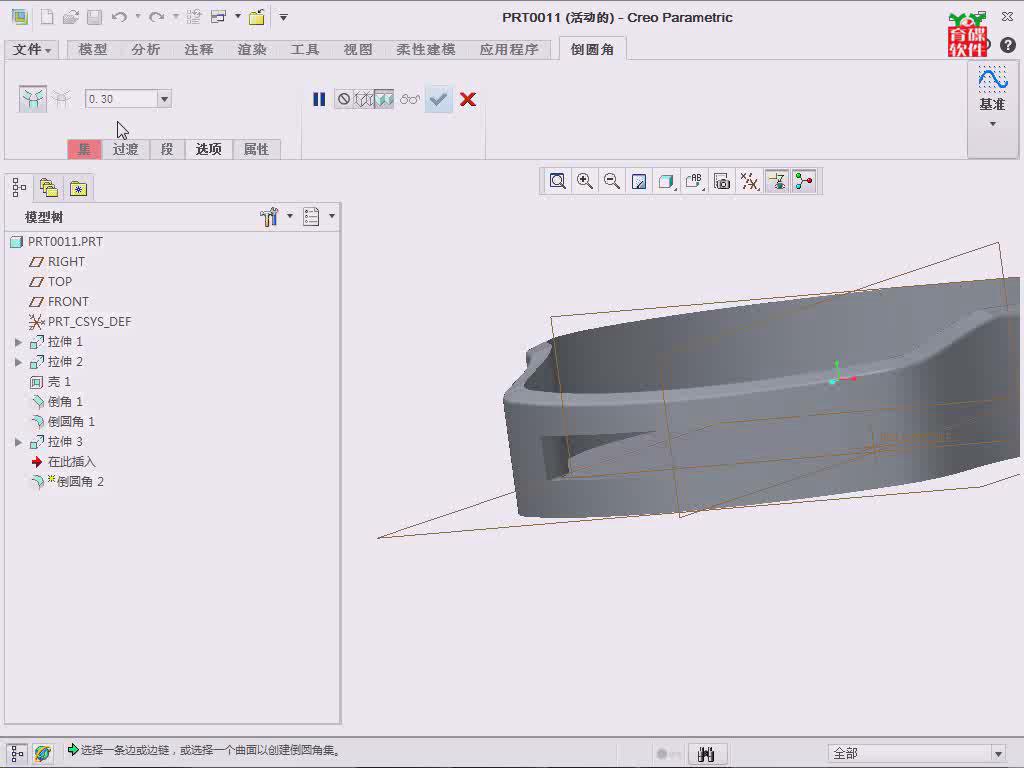This screenshot has height=768, width=1024.
Task: Open the 属性 properties panel
Action: (257, 149)
